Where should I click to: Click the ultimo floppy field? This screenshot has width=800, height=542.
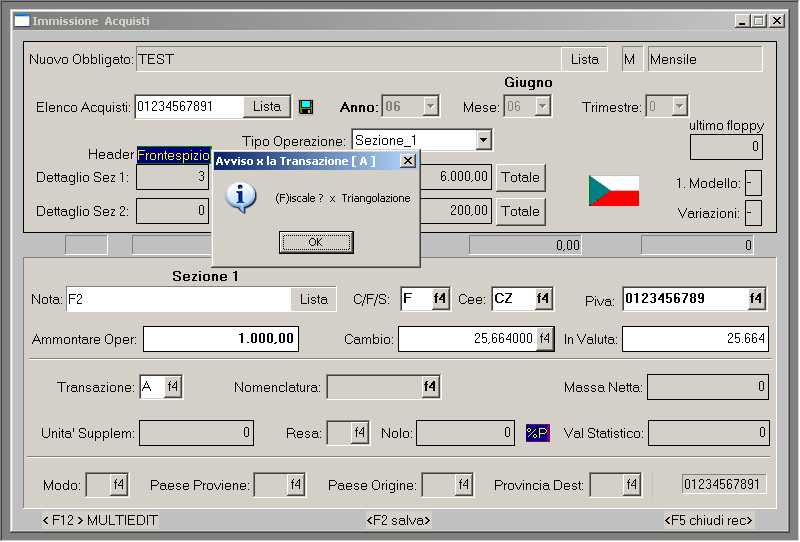click(x=726, y=147)
